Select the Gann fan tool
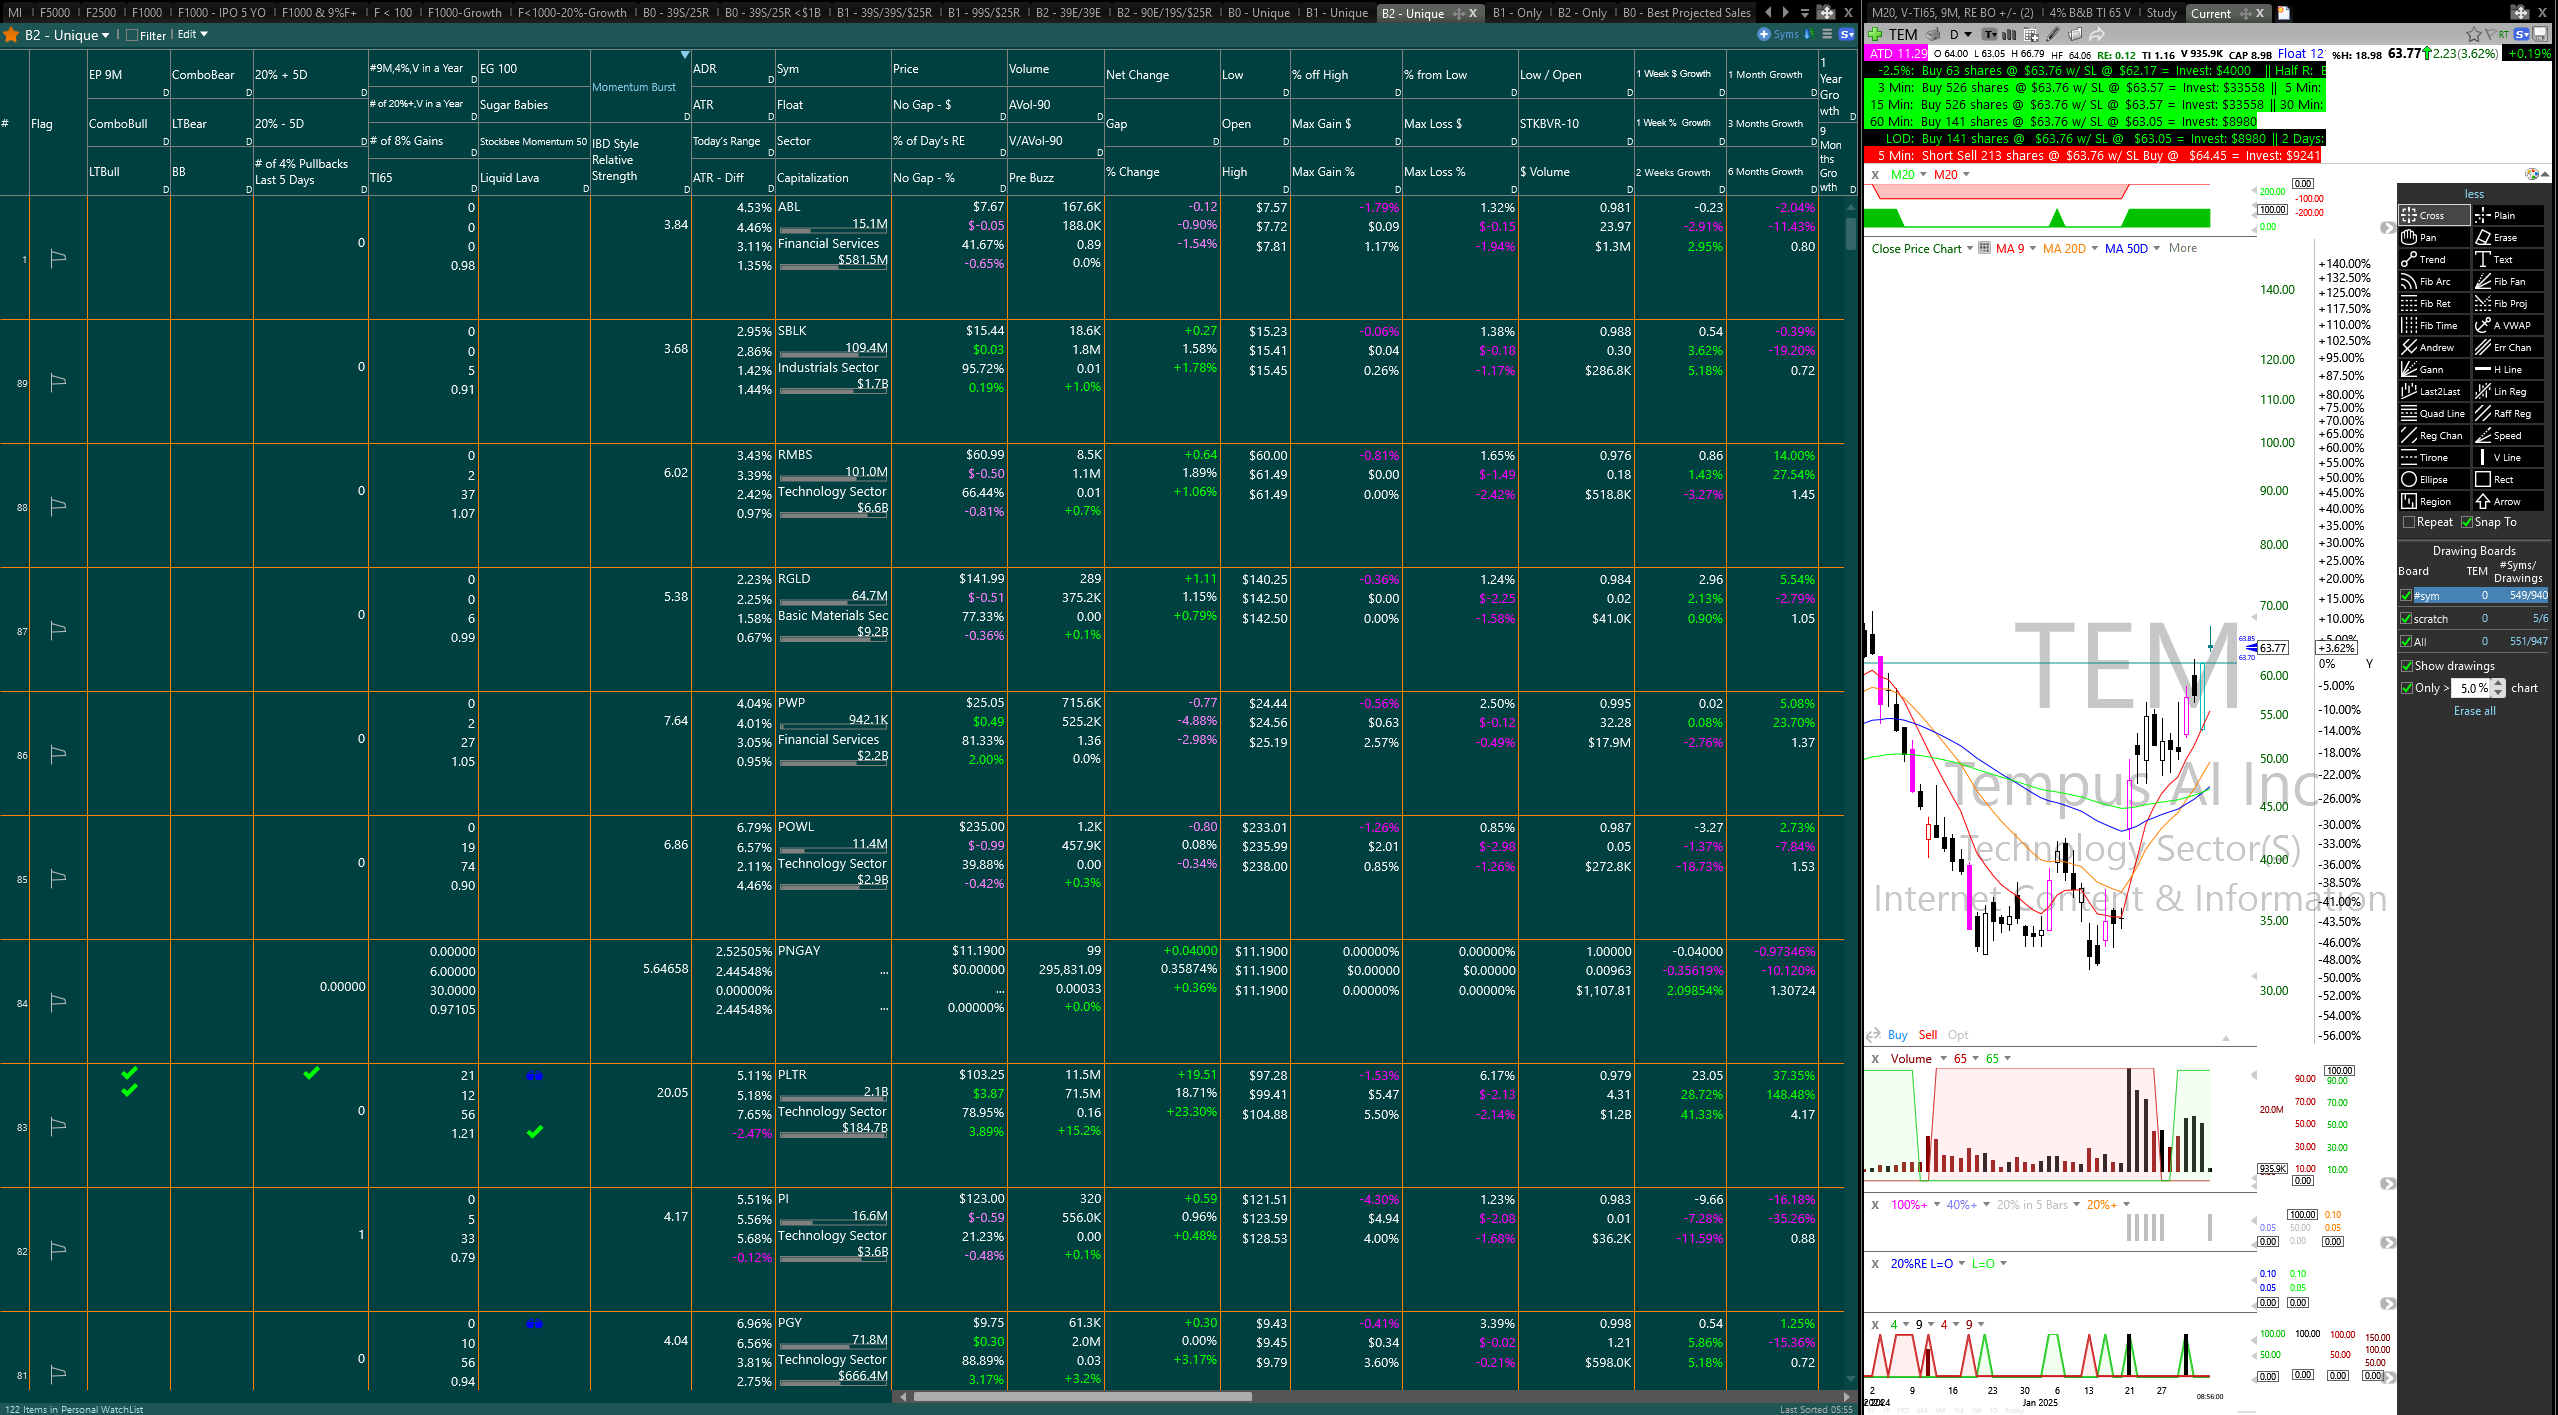Viewport: 2558px width, 1415px height. coord(2433,369)
